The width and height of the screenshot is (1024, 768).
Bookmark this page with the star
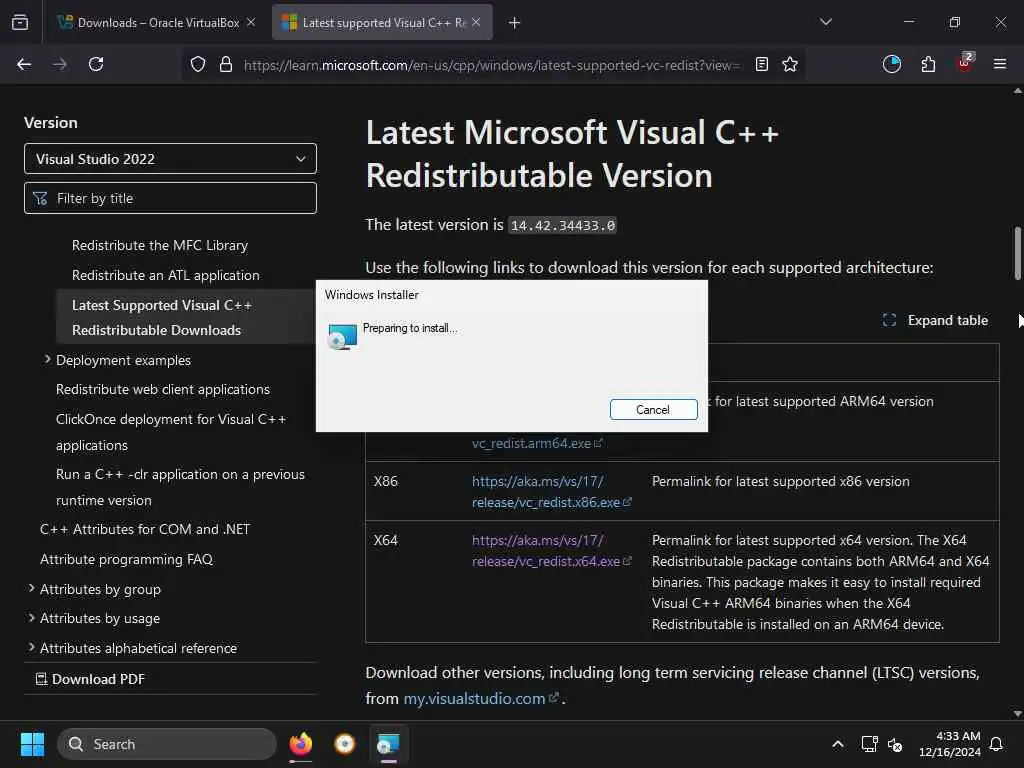(x=790, y=64)
